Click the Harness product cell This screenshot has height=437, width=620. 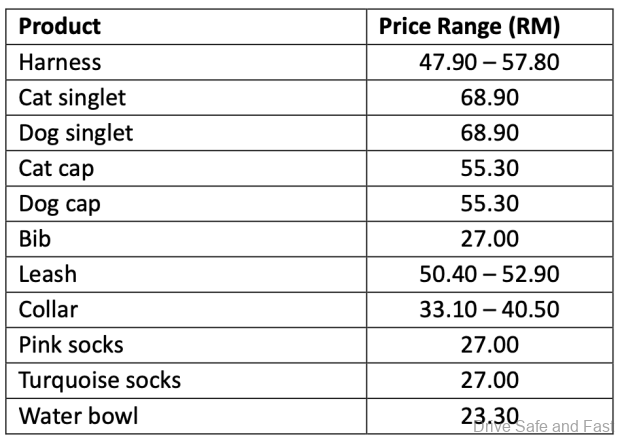point(61,62)
